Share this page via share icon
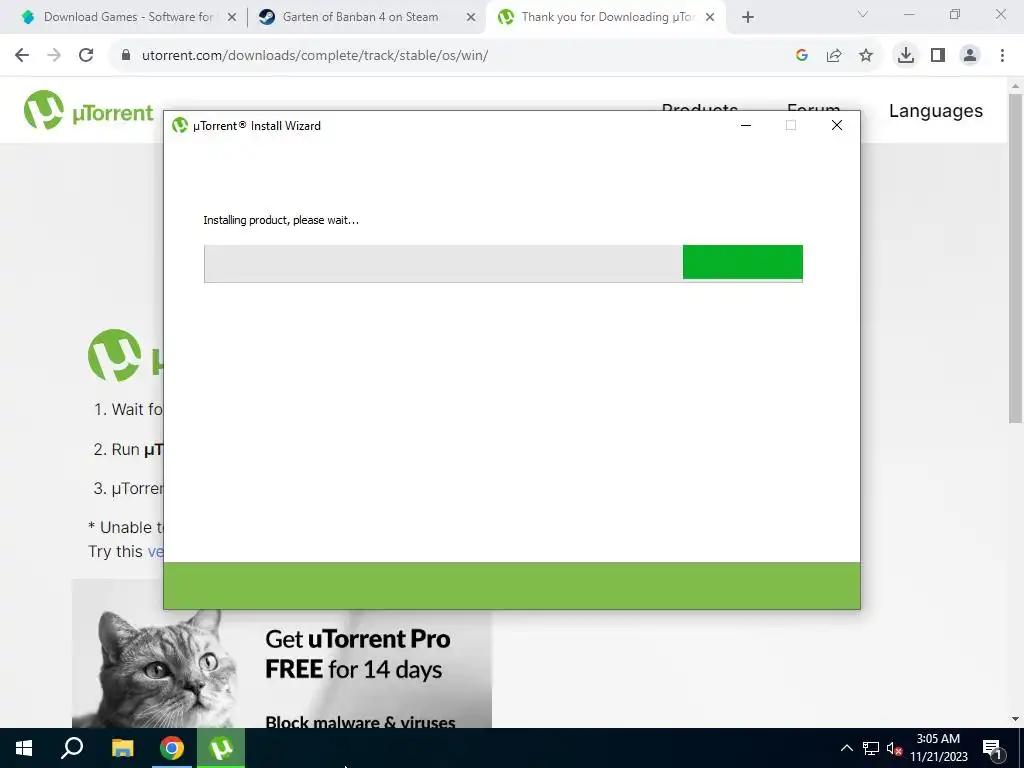The image size is (1024, 768). (x=834, y=56)
